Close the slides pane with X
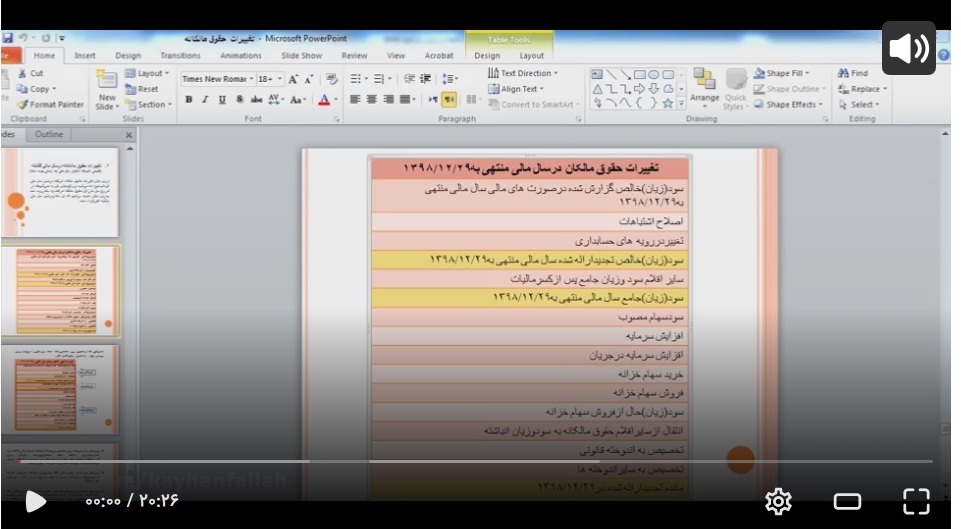The image size is (961, 529). 129,135
